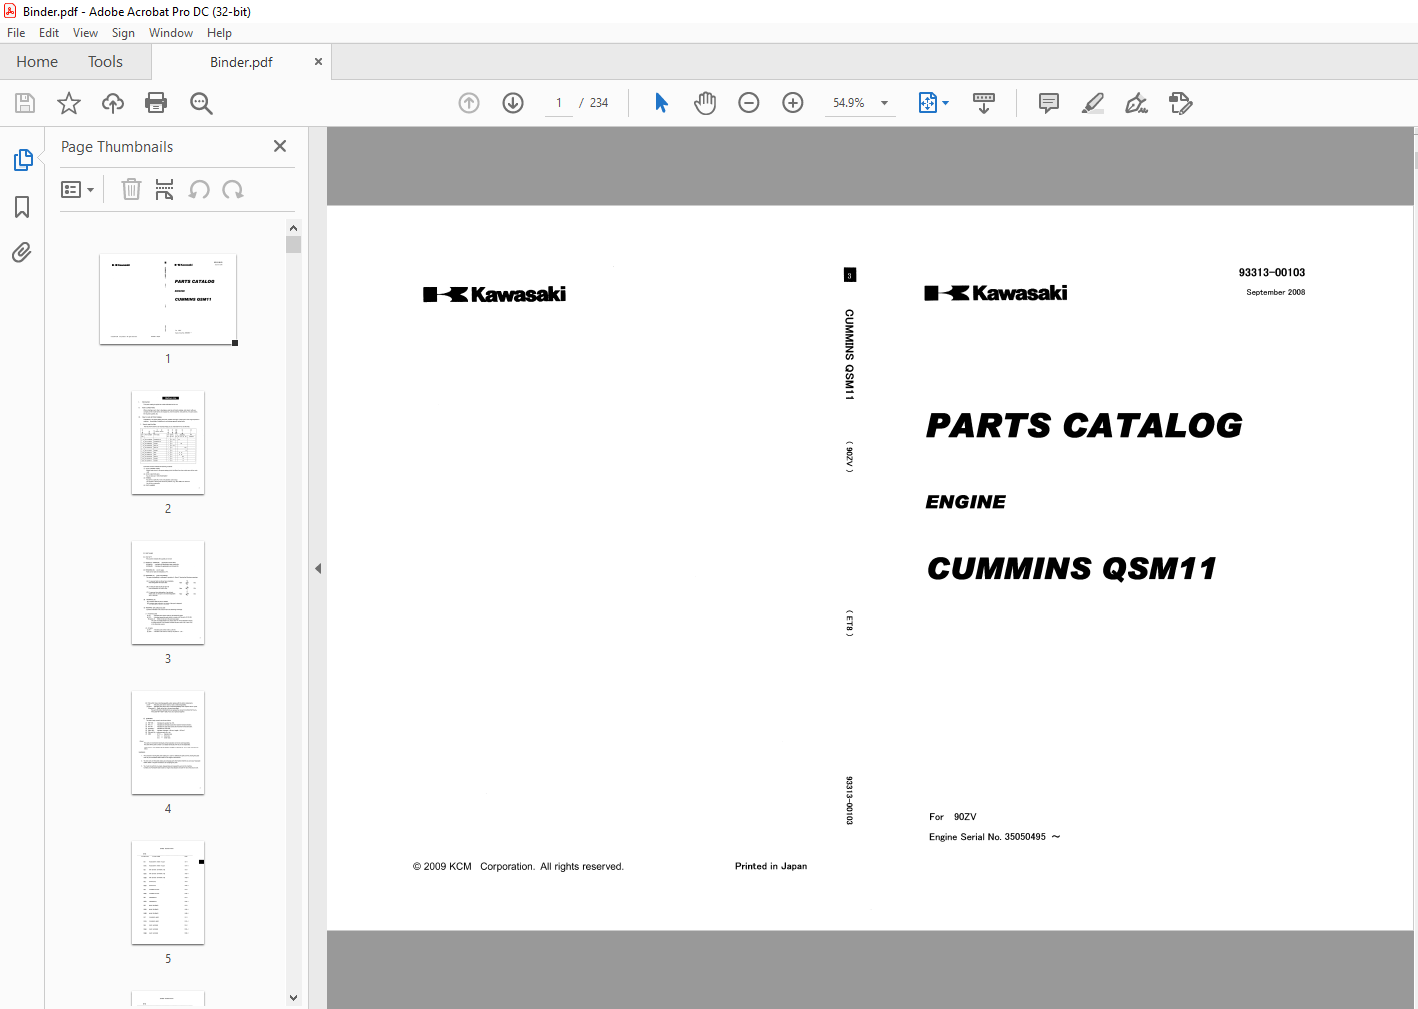Open the Attachments paperclip pane
The width and height of the screenshot is (1418, 1009).
tap(22, 252)
